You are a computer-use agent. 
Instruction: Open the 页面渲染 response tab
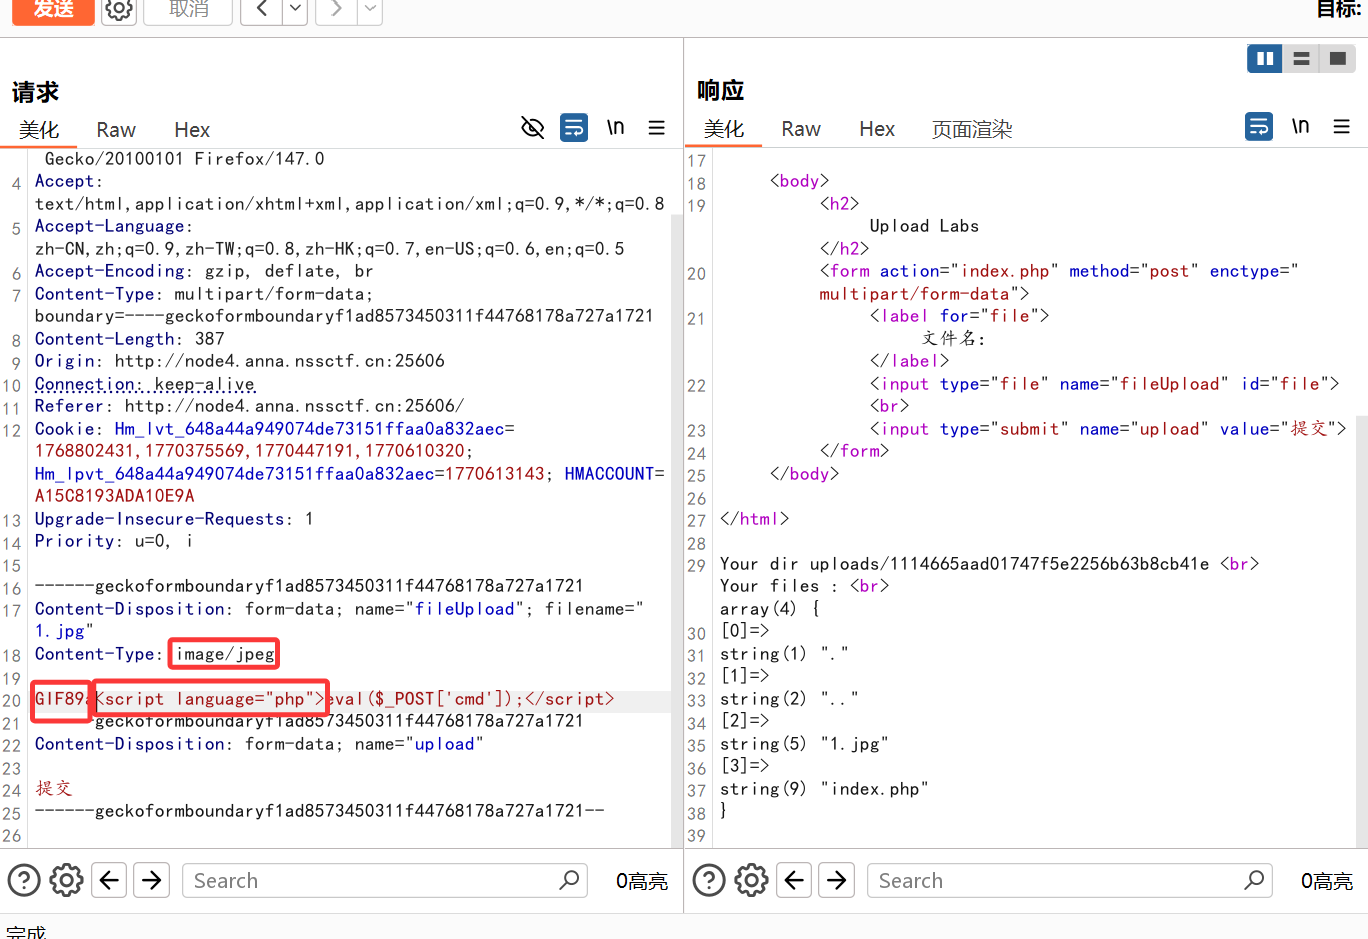[x=972, y=129]
